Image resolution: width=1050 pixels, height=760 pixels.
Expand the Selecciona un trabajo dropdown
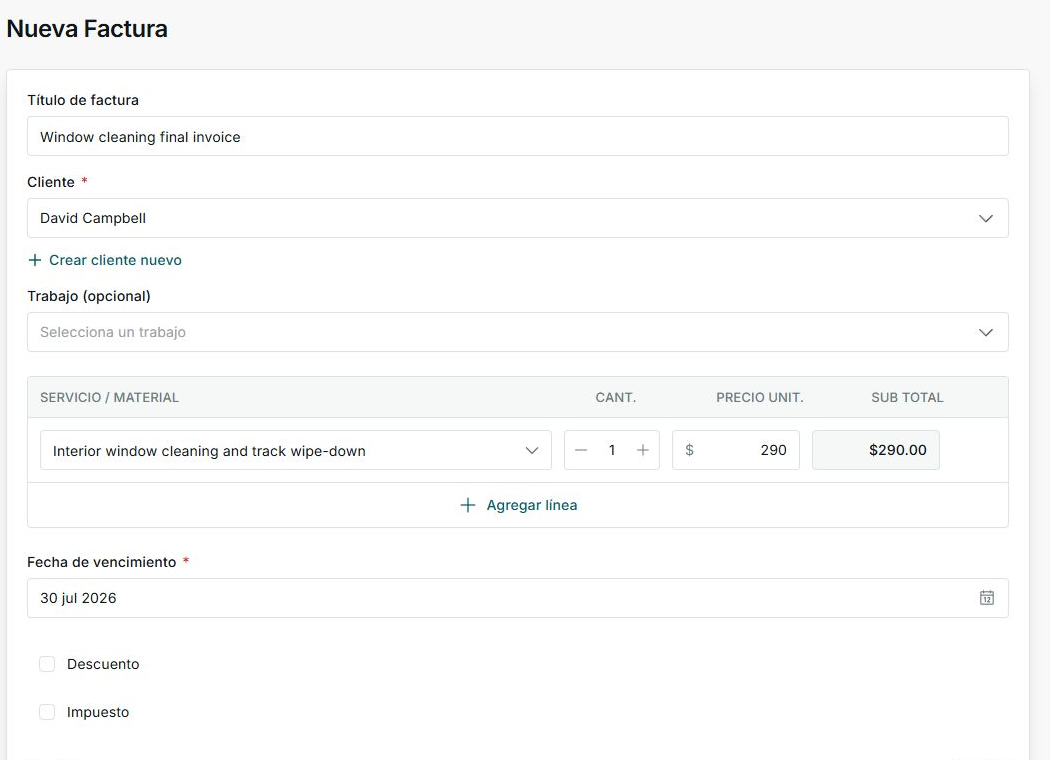tap(518, 332)
